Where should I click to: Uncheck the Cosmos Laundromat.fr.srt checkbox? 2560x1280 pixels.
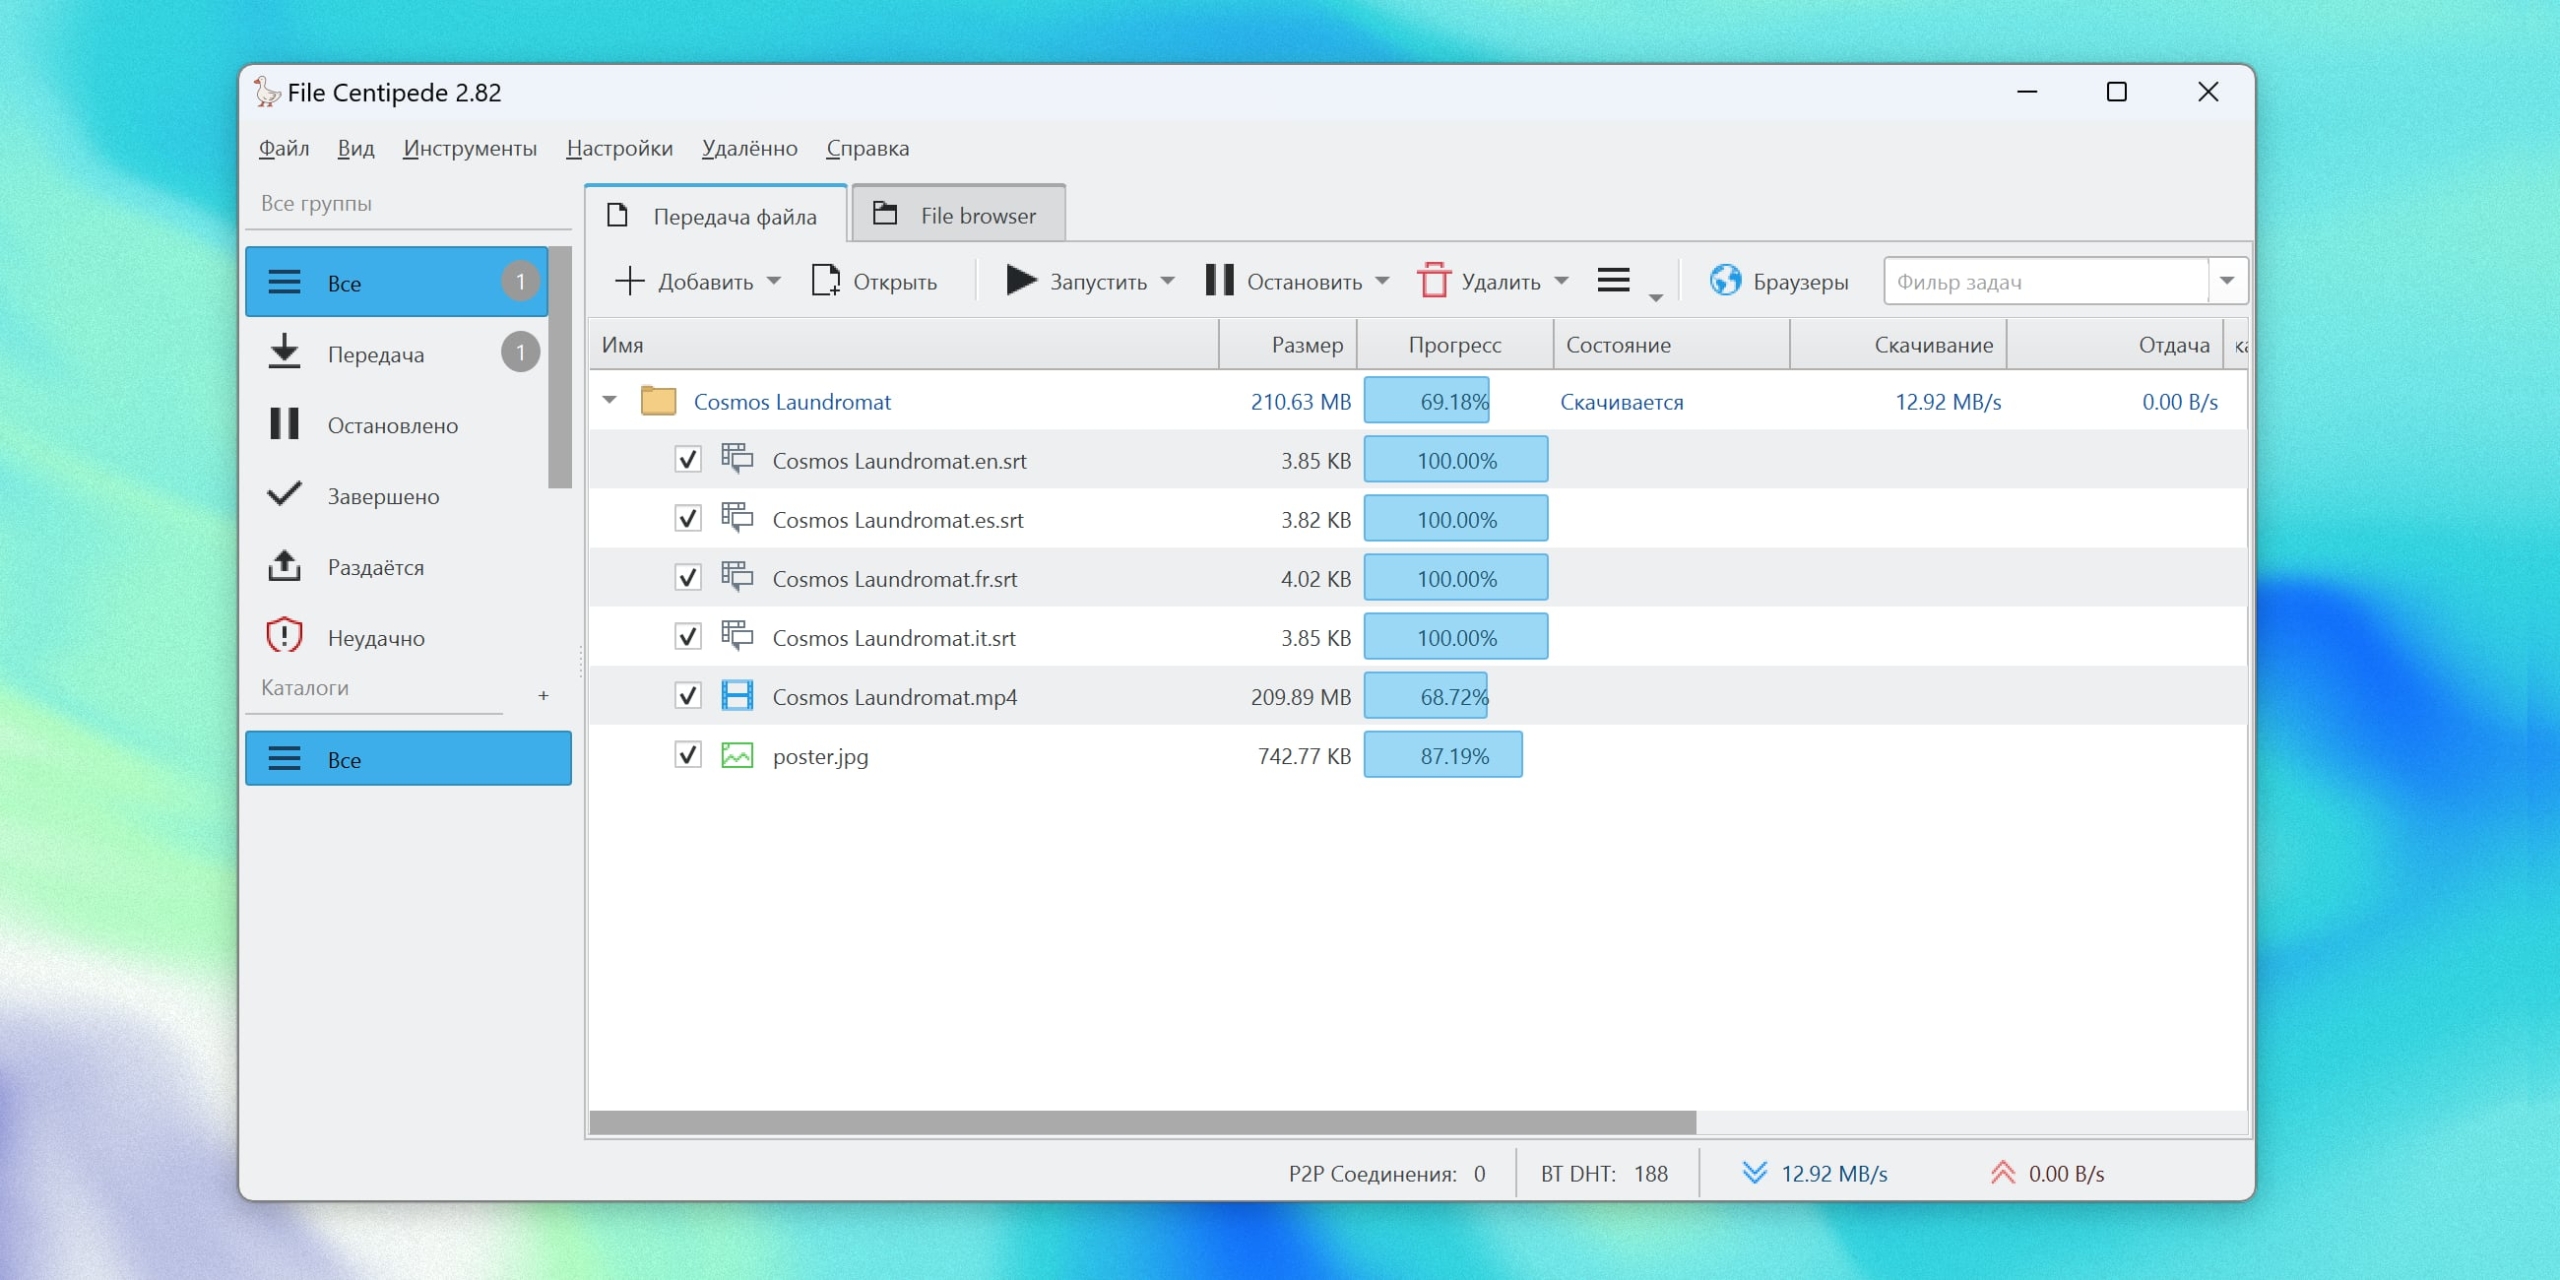(688, 578)
